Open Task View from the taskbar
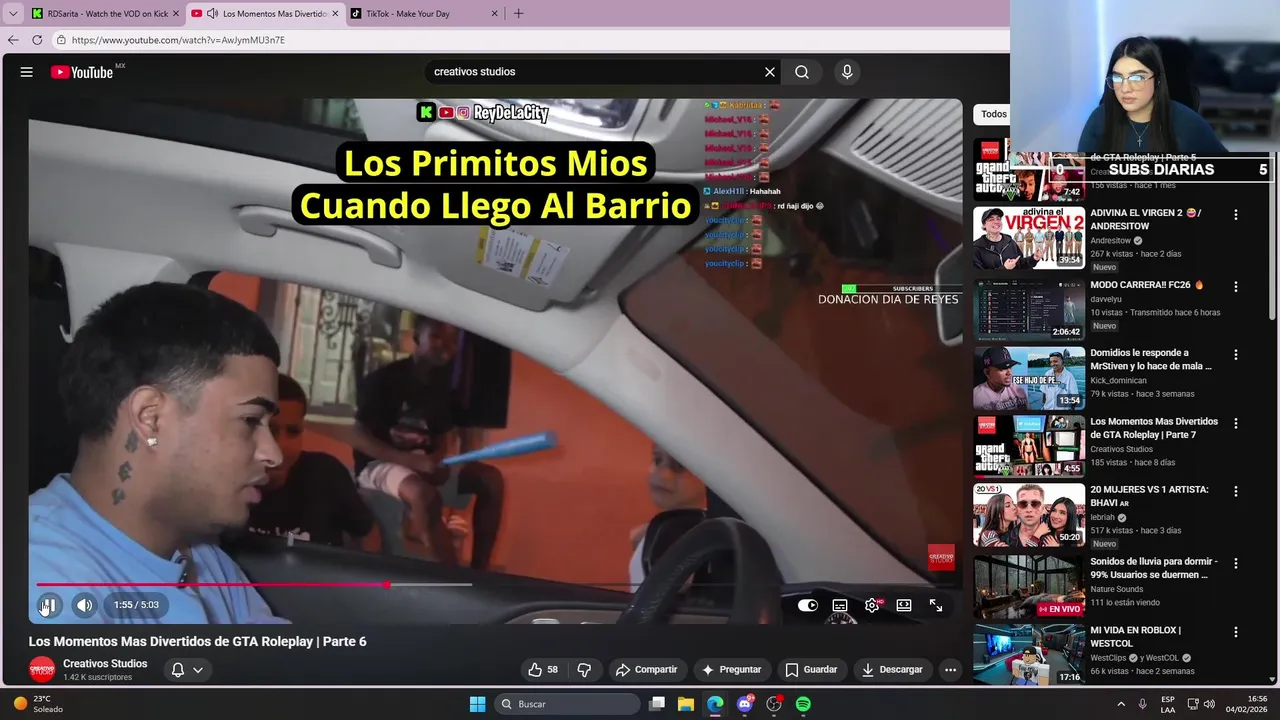The width and height of the screenshot is (1280, 720). click(657, 704)
